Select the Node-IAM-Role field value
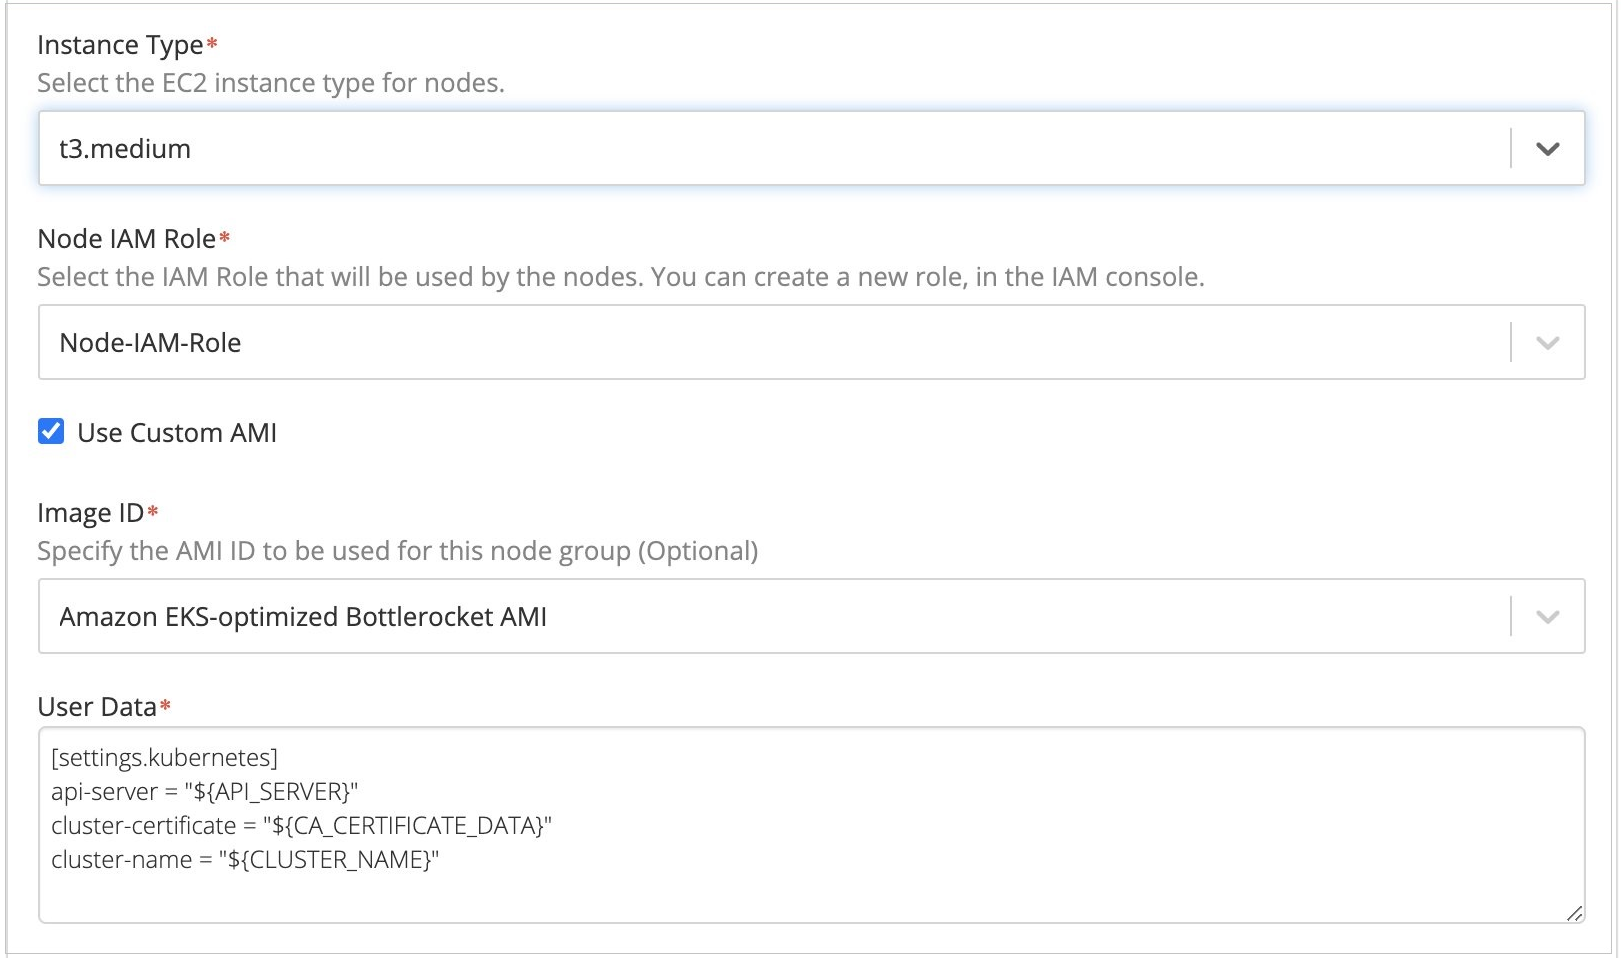 150,343
